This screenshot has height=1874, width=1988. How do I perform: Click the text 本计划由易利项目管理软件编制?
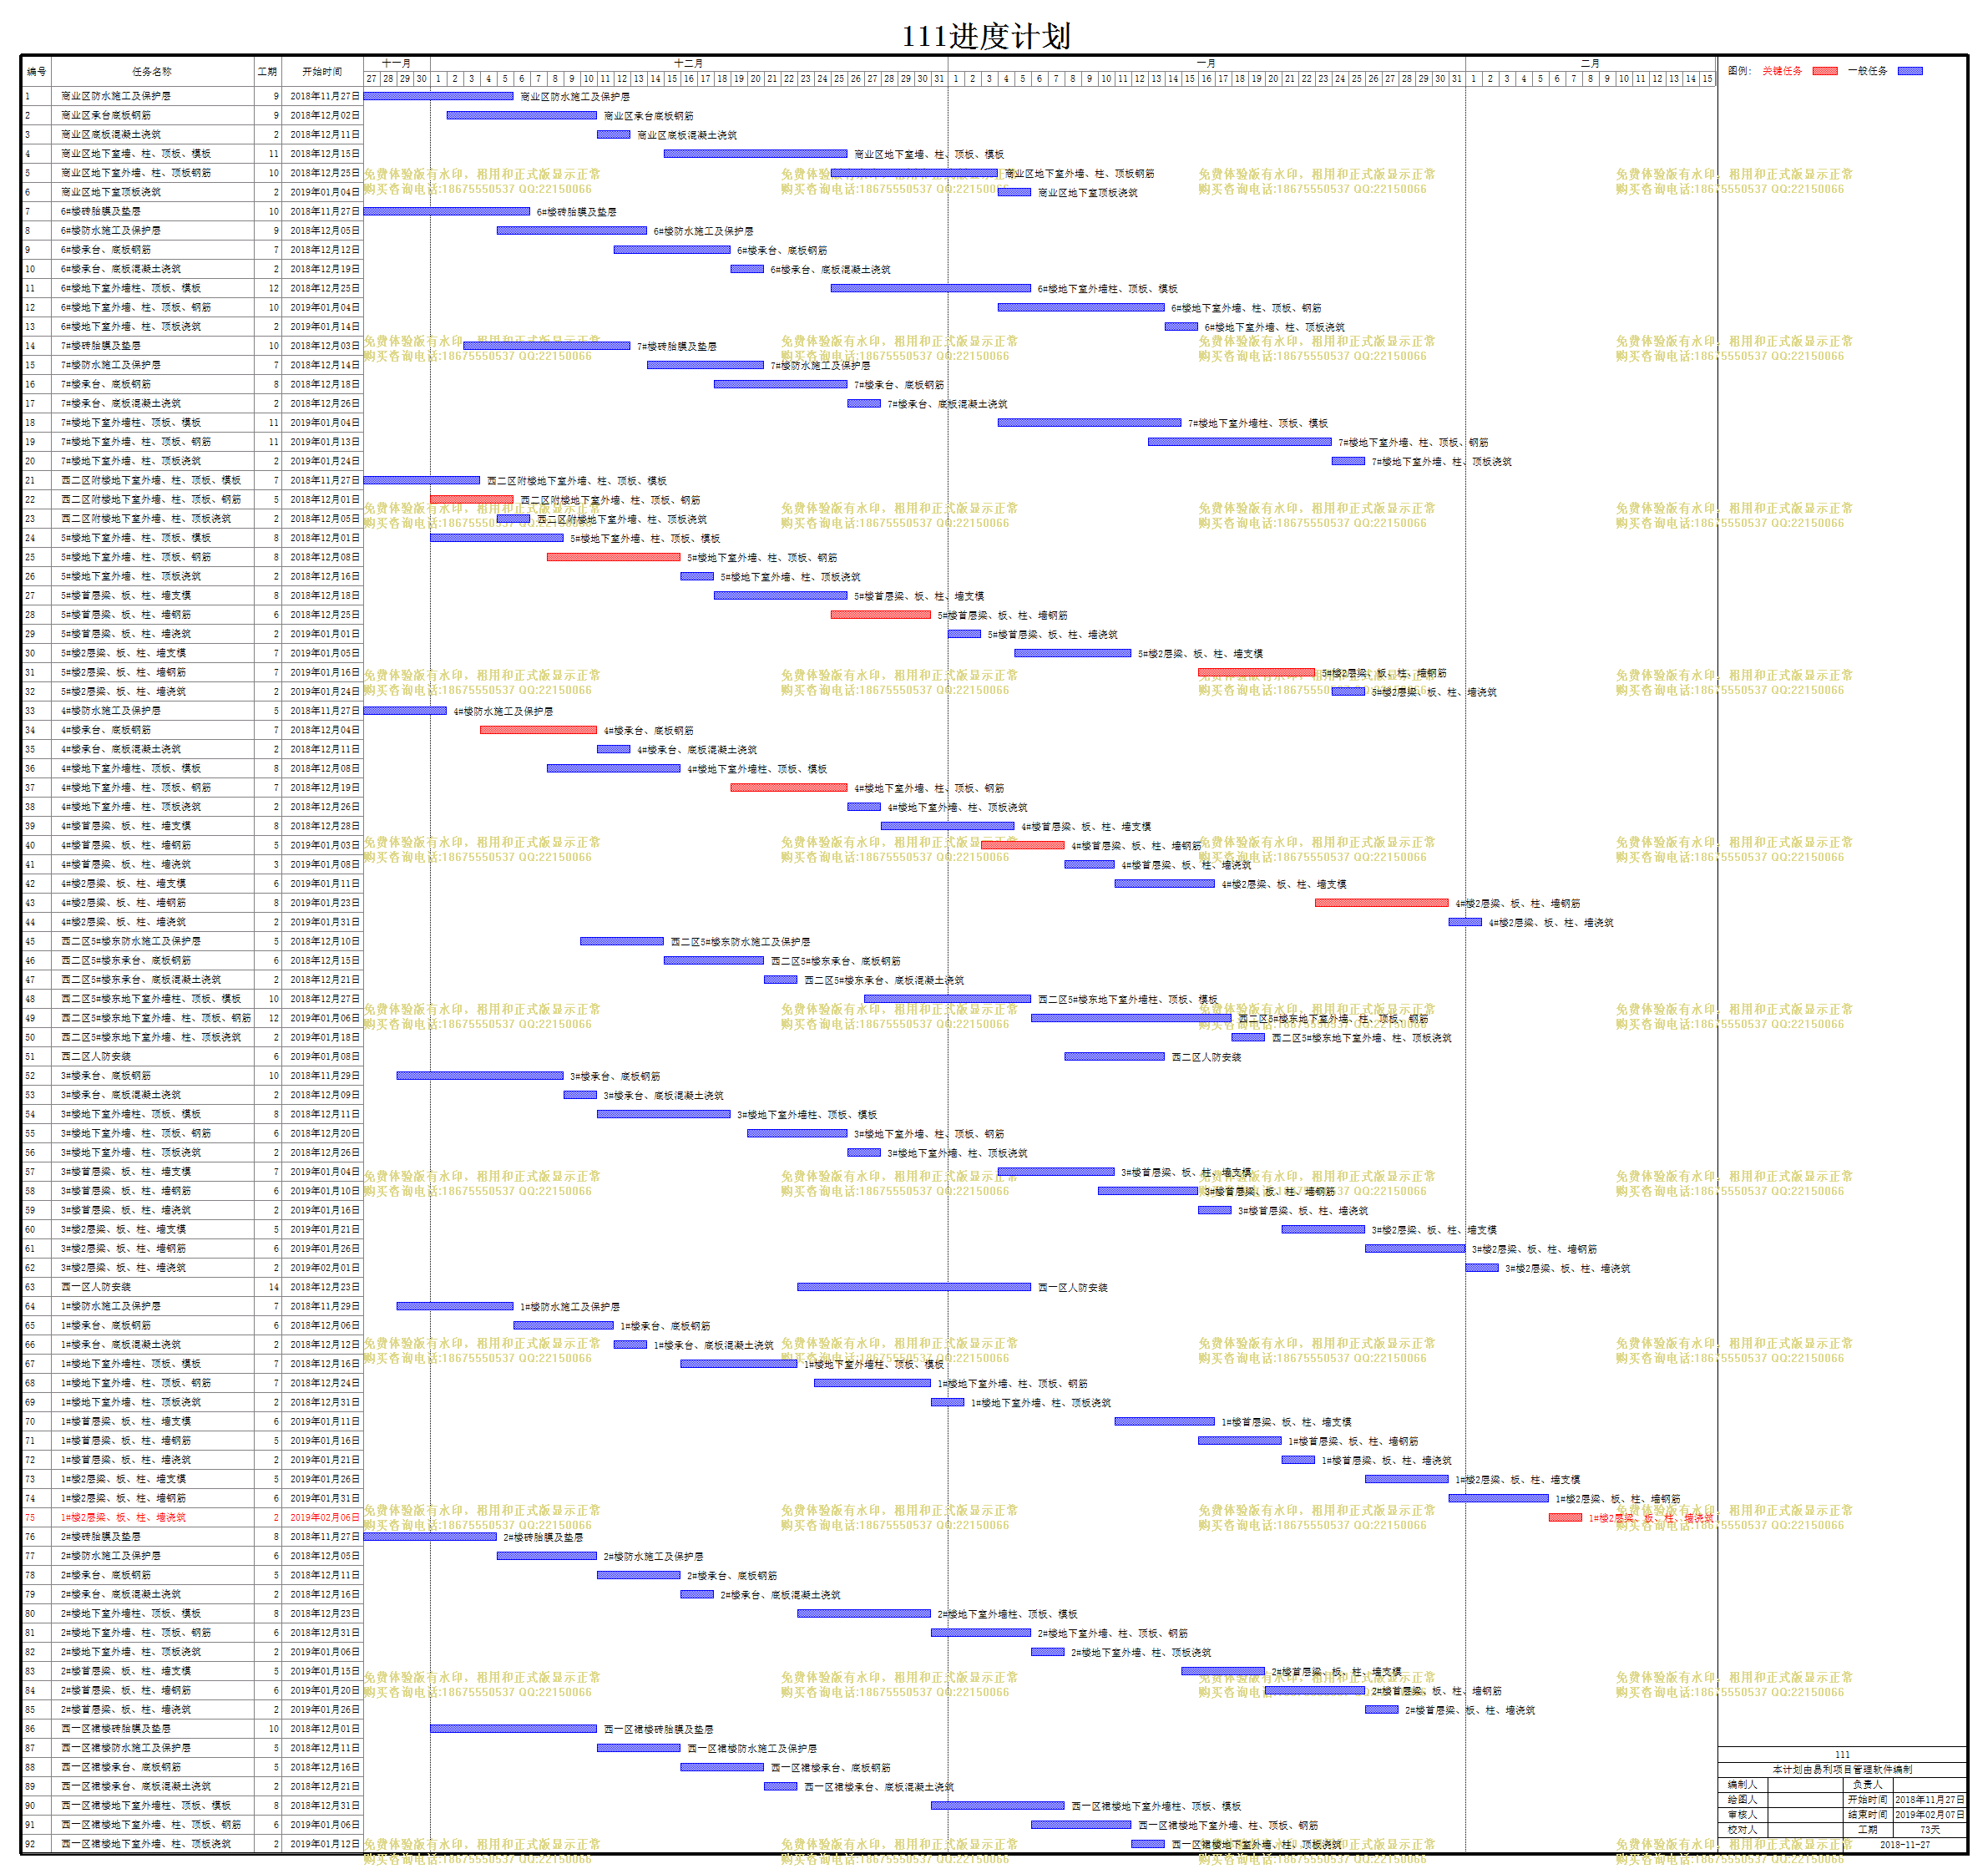1843,1770
